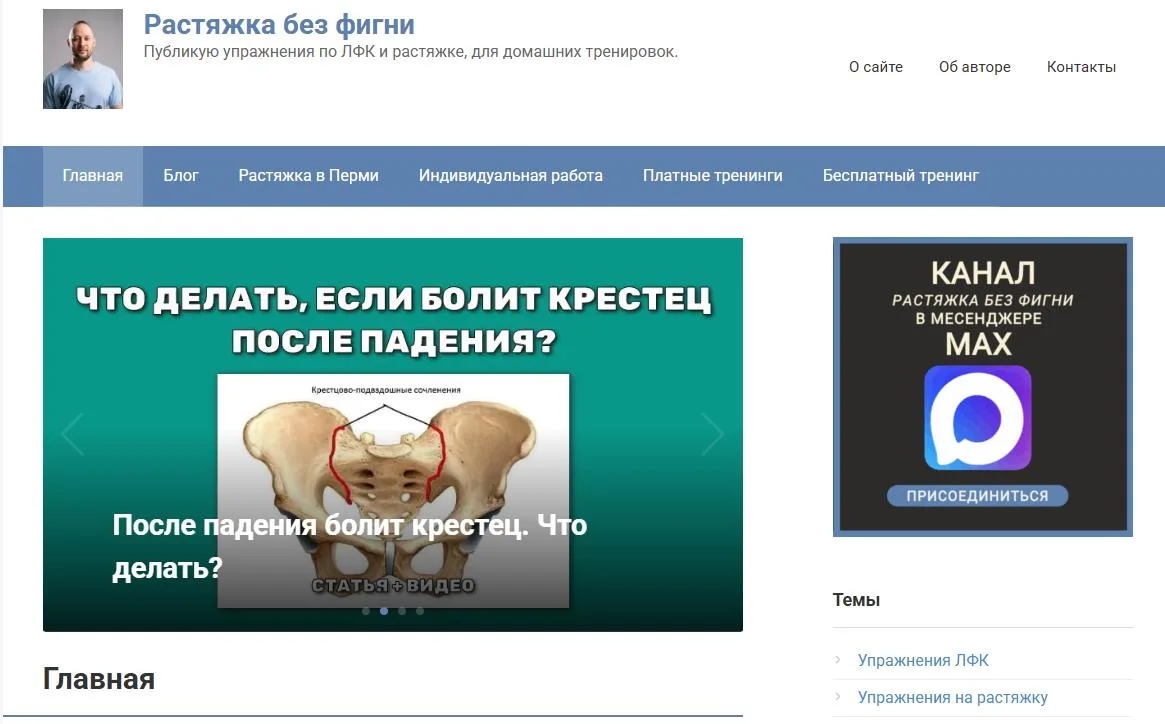Click the "Статья+видео" slide label
1165x724 pixels.
point(393,586)
